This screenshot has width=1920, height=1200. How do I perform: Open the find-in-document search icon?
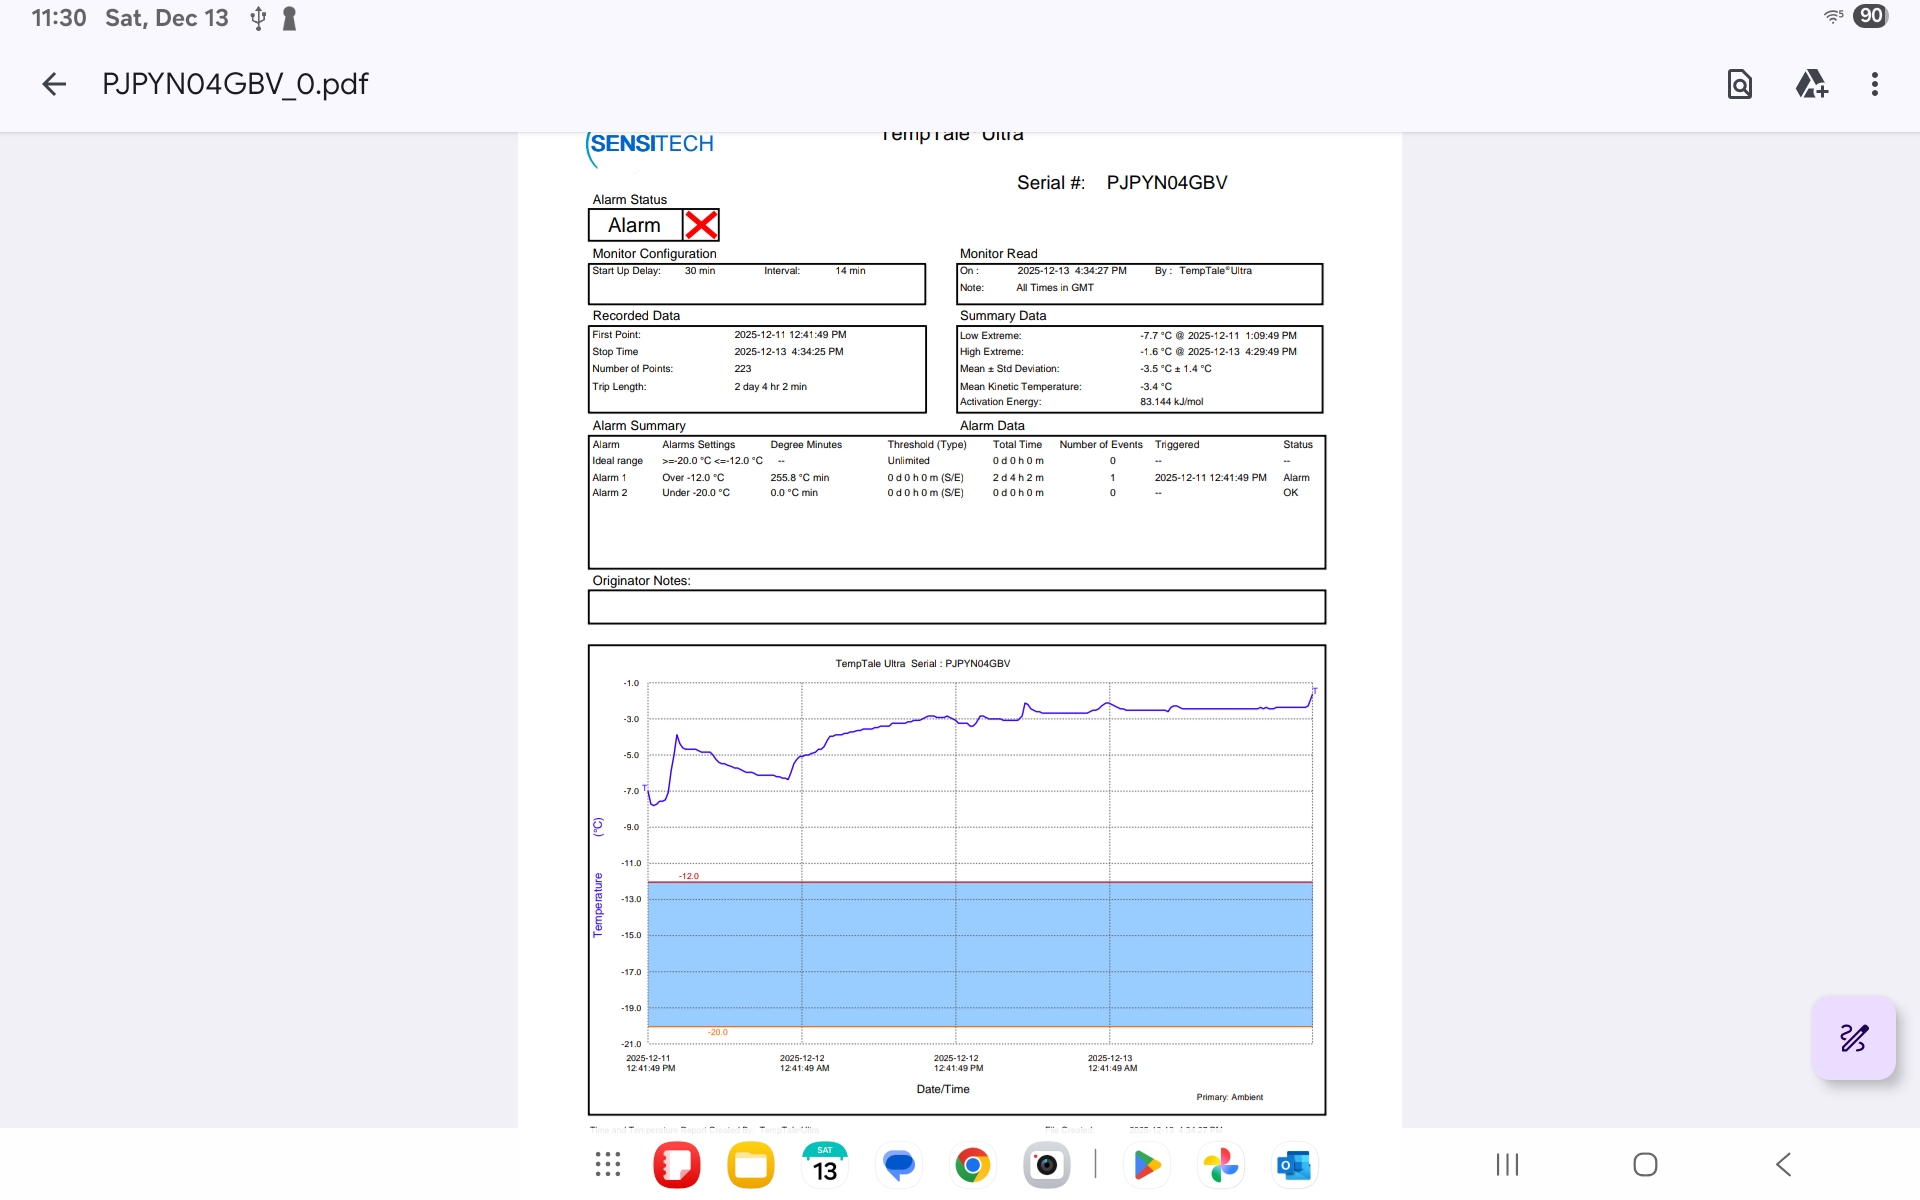1740,84
